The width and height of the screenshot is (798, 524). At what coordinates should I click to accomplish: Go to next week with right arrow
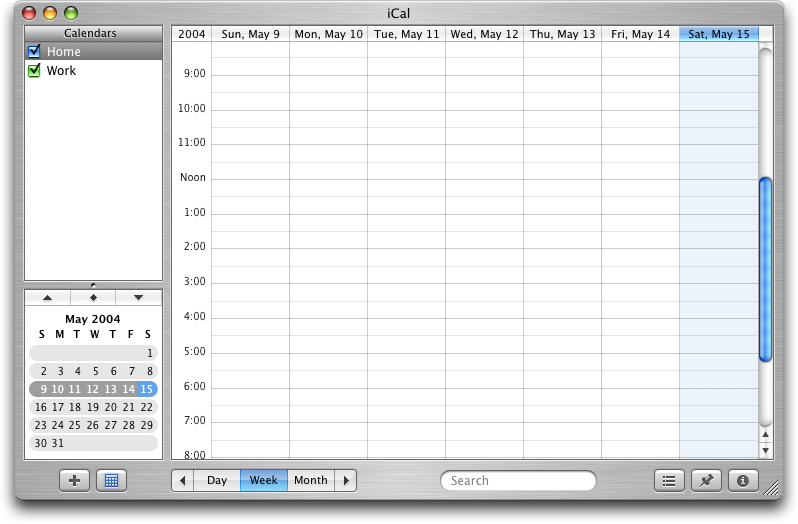click(x=346, y=480)
